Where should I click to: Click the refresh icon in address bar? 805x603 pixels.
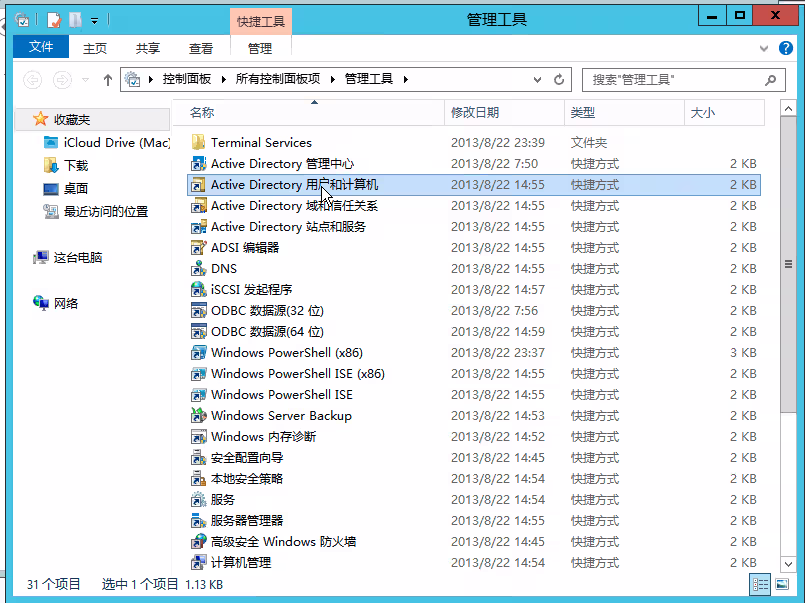click(x=559, y=80)
